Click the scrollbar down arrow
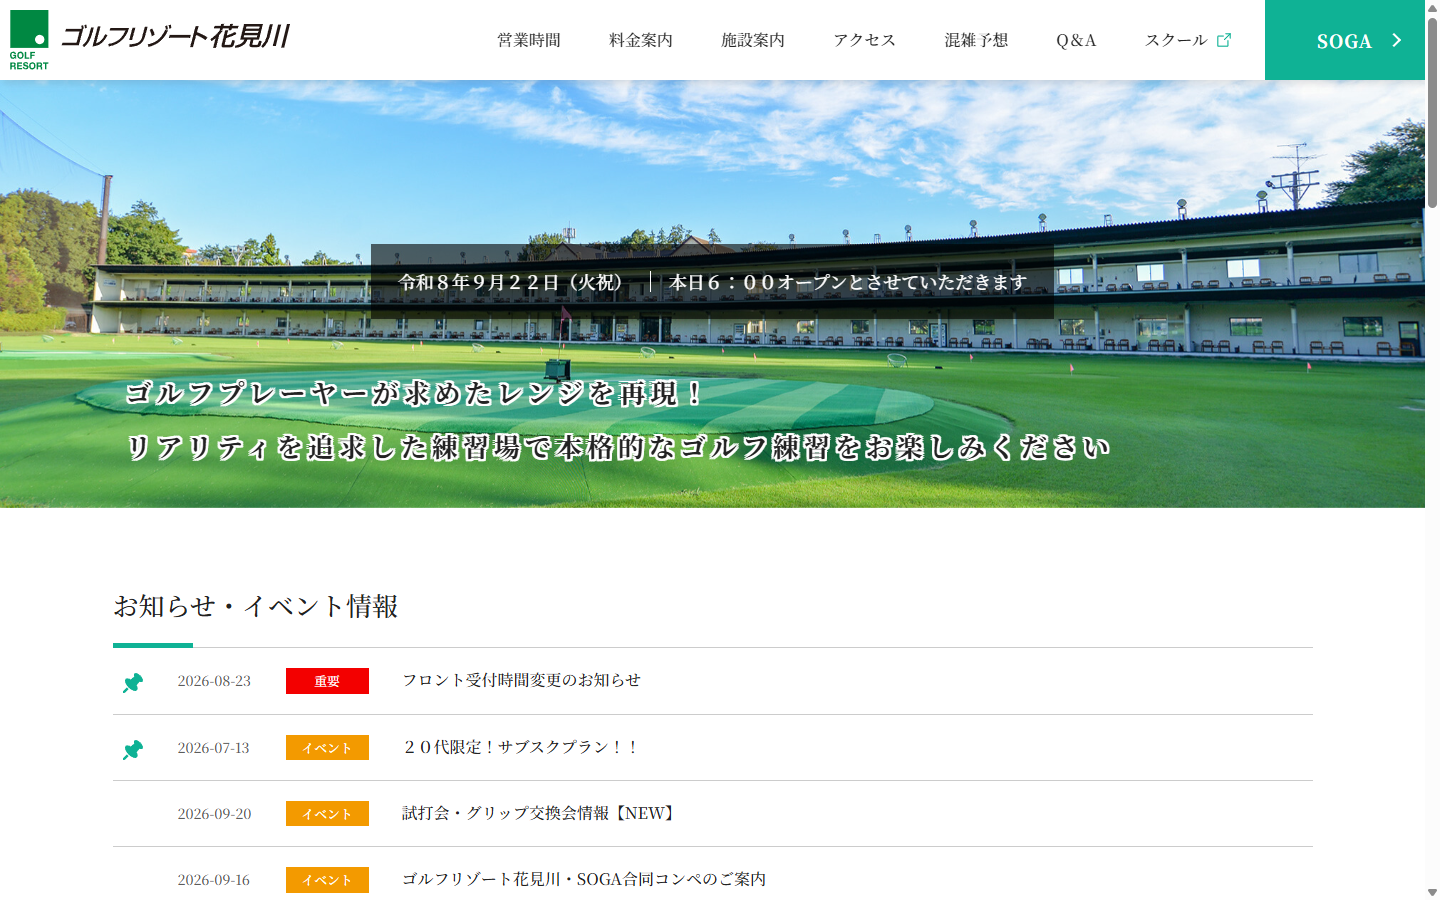Image resolution: width=1440 pixels, height=900 pixels. click(x=1432, y=892)
